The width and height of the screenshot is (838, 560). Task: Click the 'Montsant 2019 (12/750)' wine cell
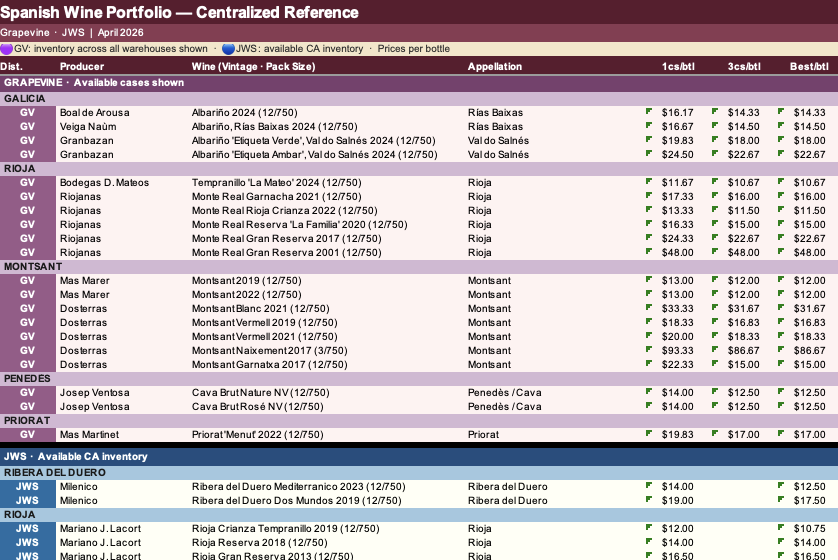point(246,281)
